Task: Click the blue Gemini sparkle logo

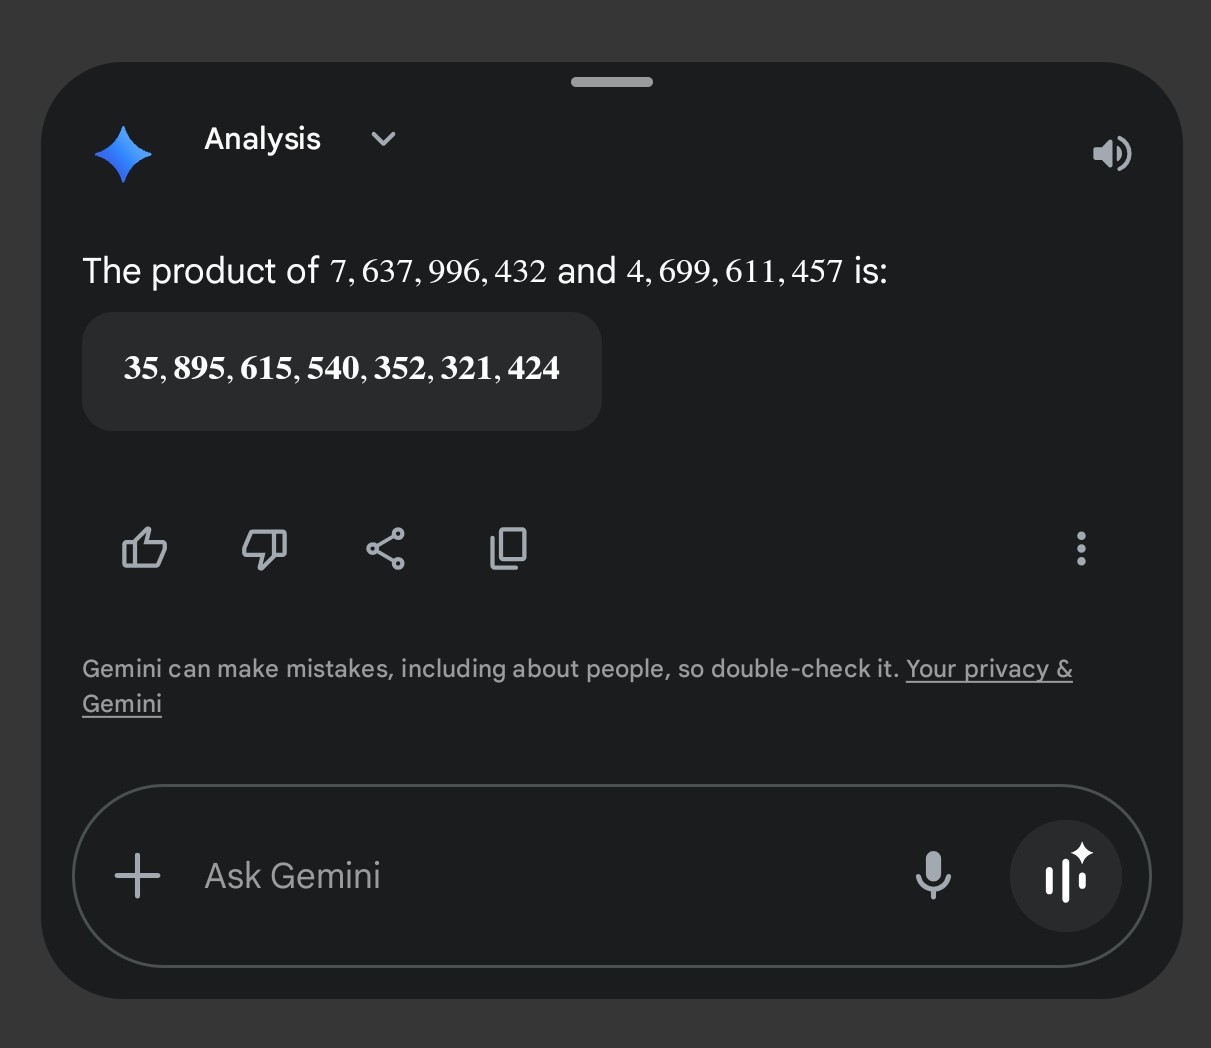Action: [123, 154]
